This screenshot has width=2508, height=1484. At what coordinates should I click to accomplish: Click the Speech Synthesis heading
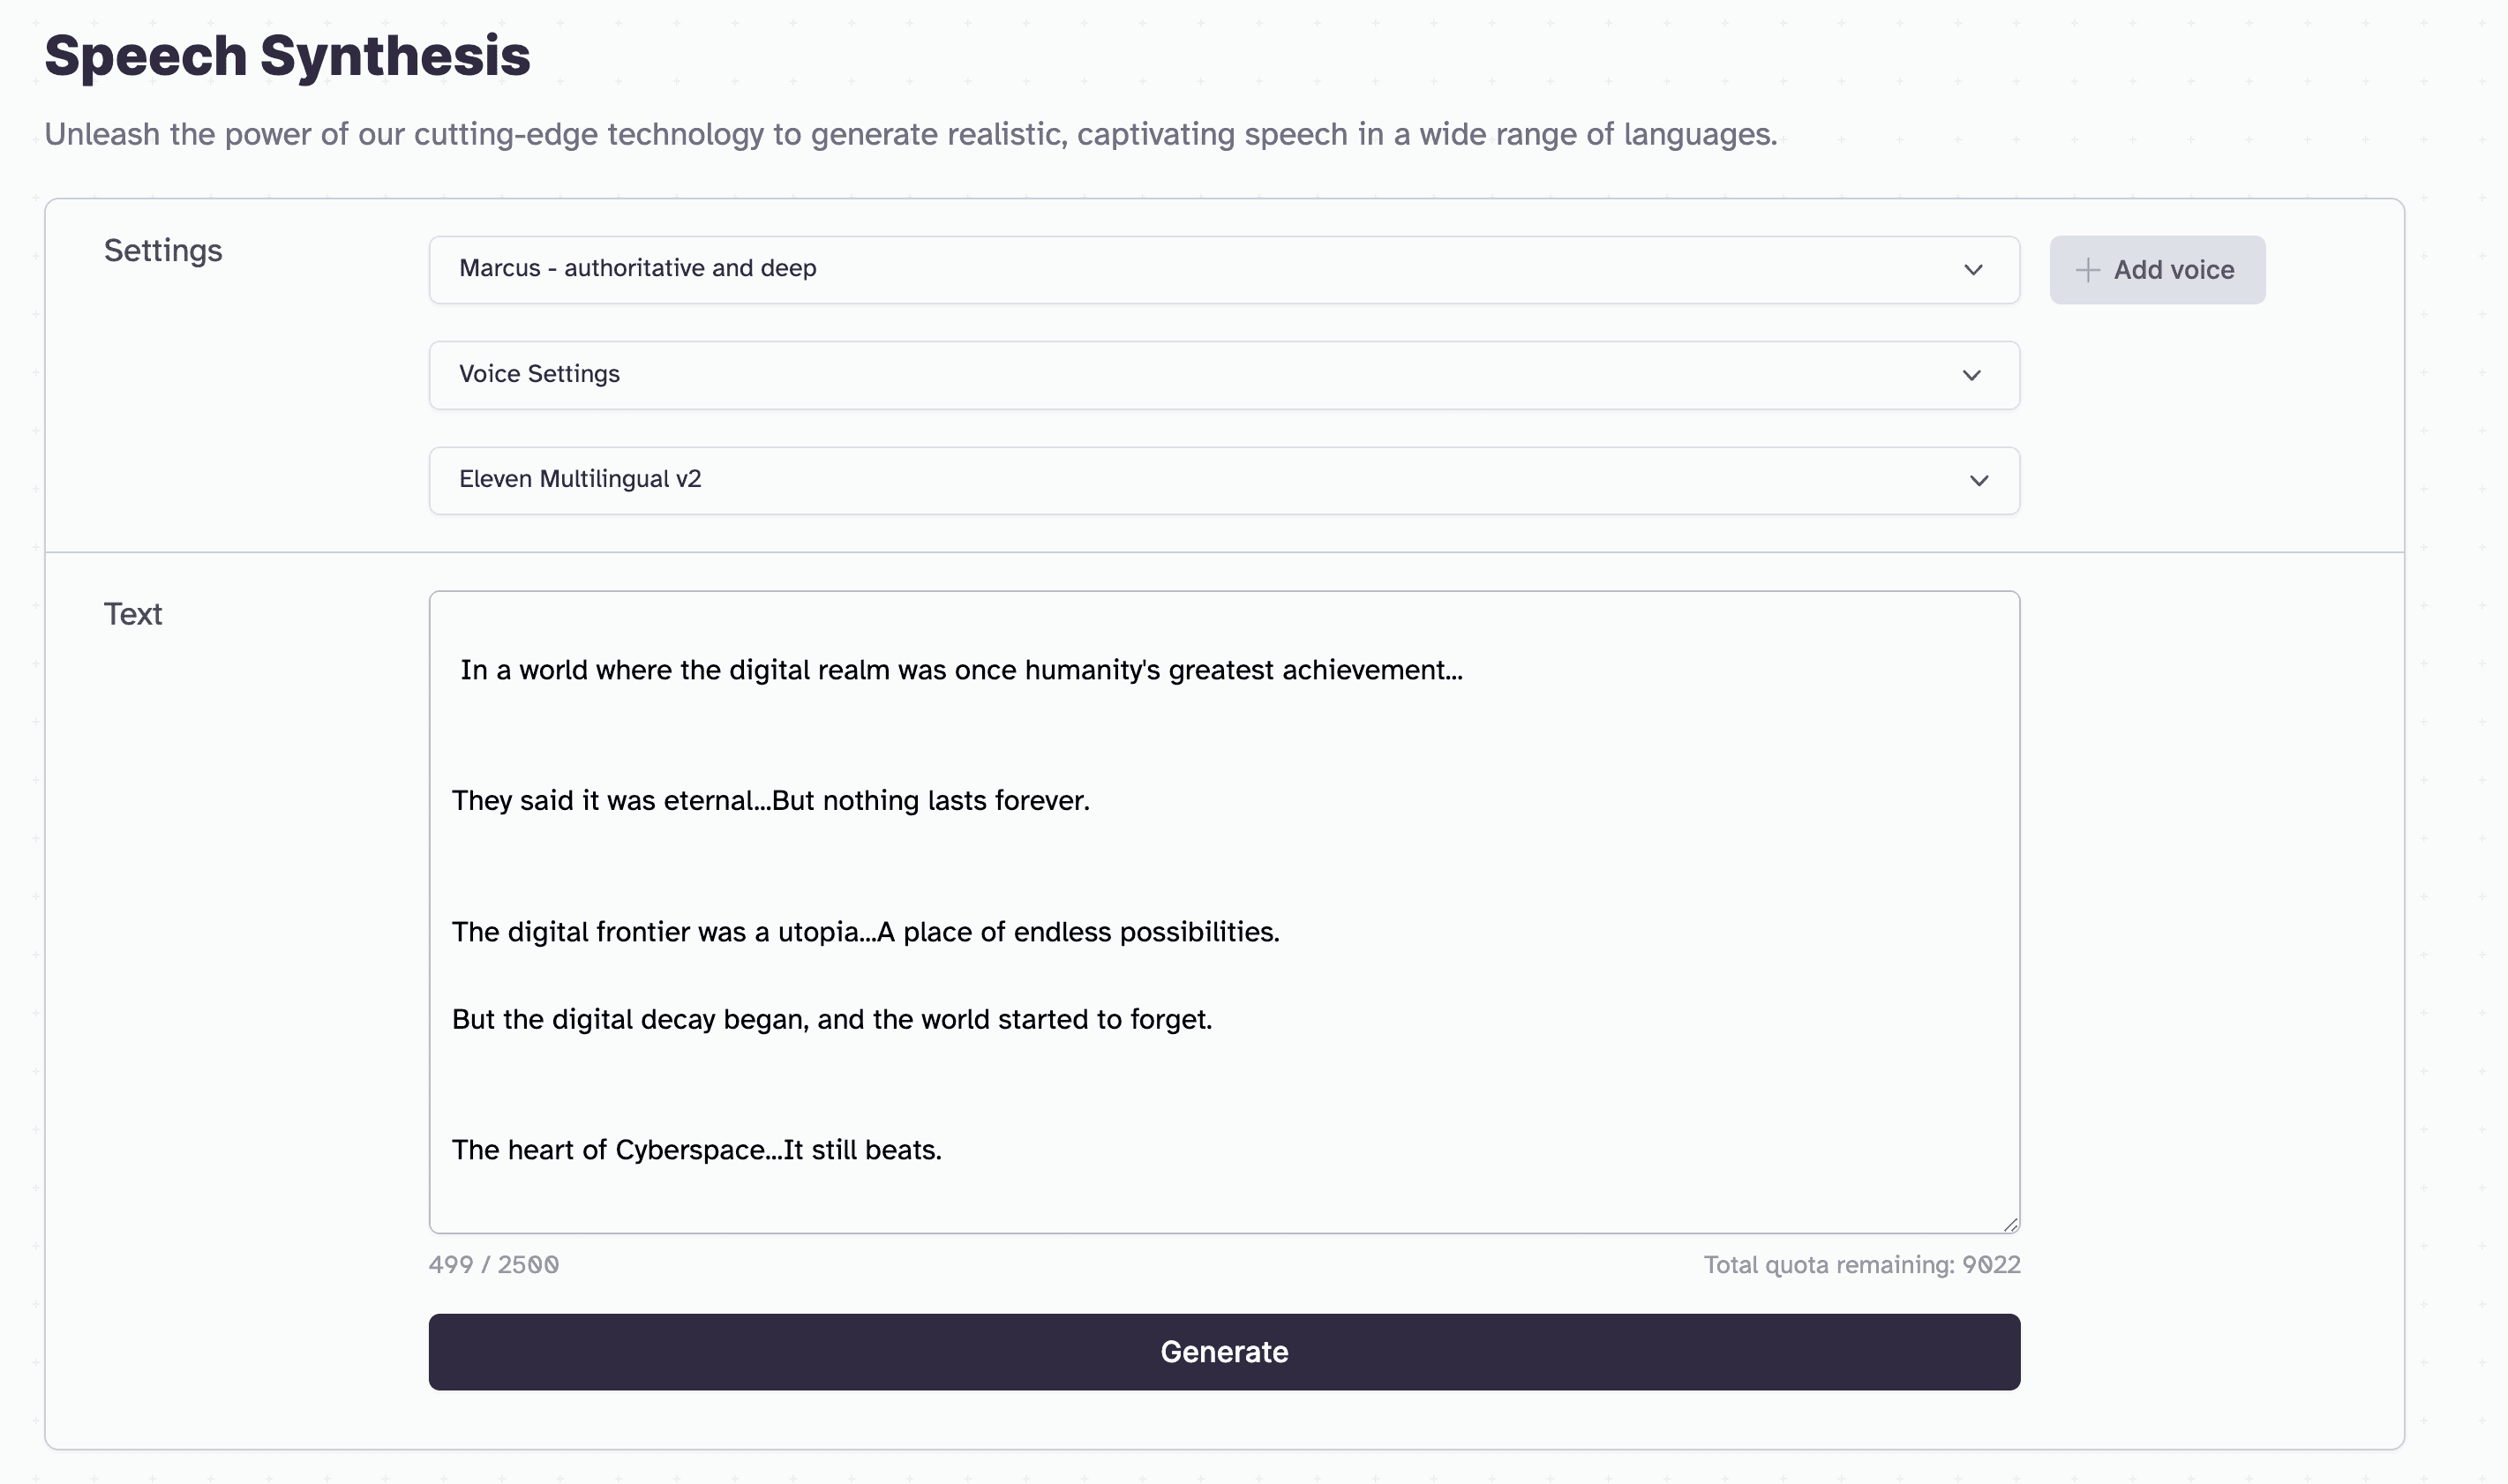pyautogui.click(x=287, y=55)
